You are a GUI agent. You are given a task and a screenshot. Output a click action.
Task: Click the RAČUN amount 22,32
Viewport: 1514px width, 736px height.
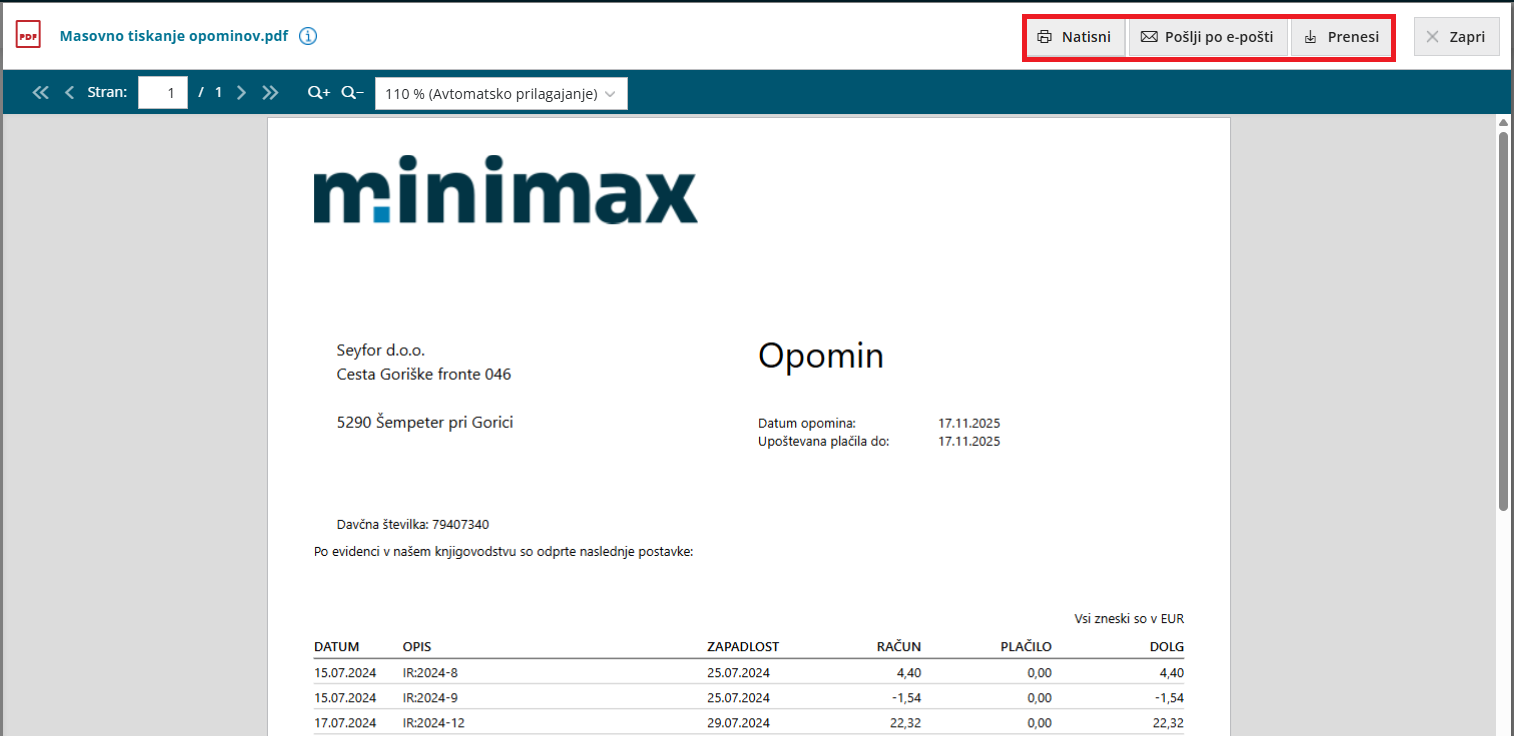pyautogui.click(x=905, y=723)
